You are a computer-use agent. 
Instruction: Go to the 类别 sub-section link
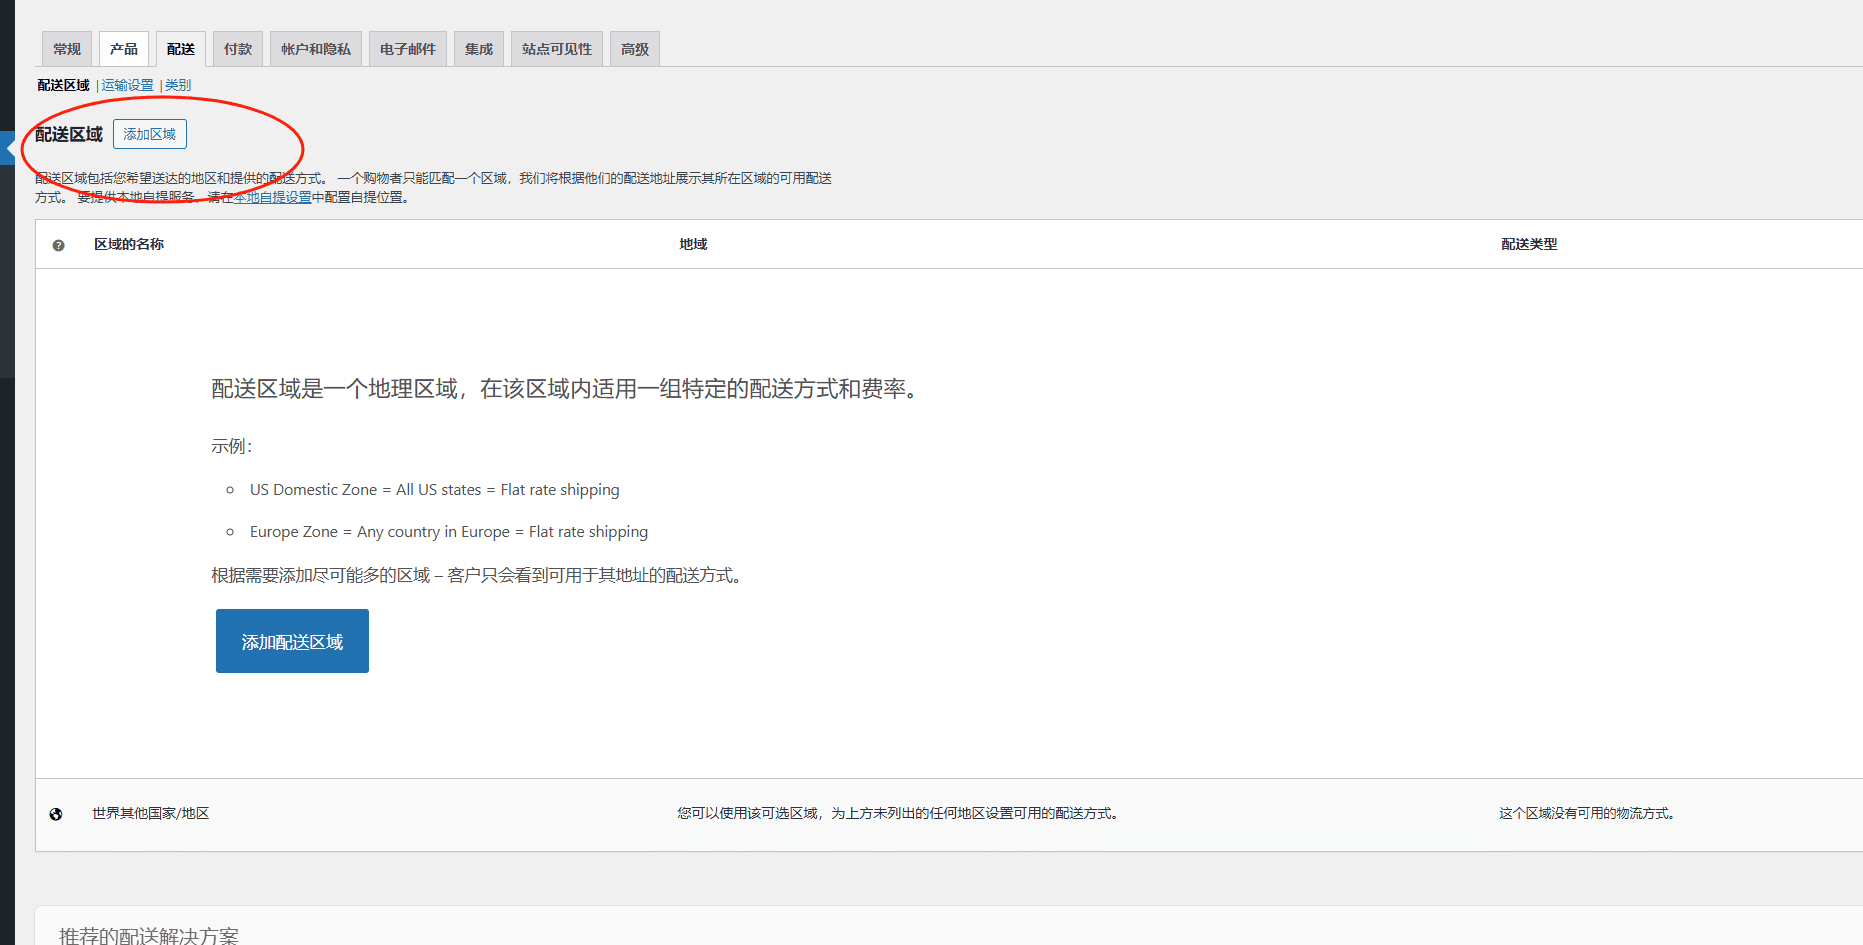click(178, 85)
